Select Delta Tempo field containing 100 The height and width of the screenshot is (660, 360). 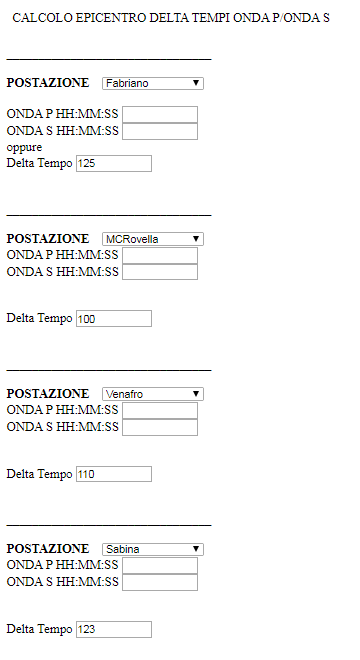[114, 319]
